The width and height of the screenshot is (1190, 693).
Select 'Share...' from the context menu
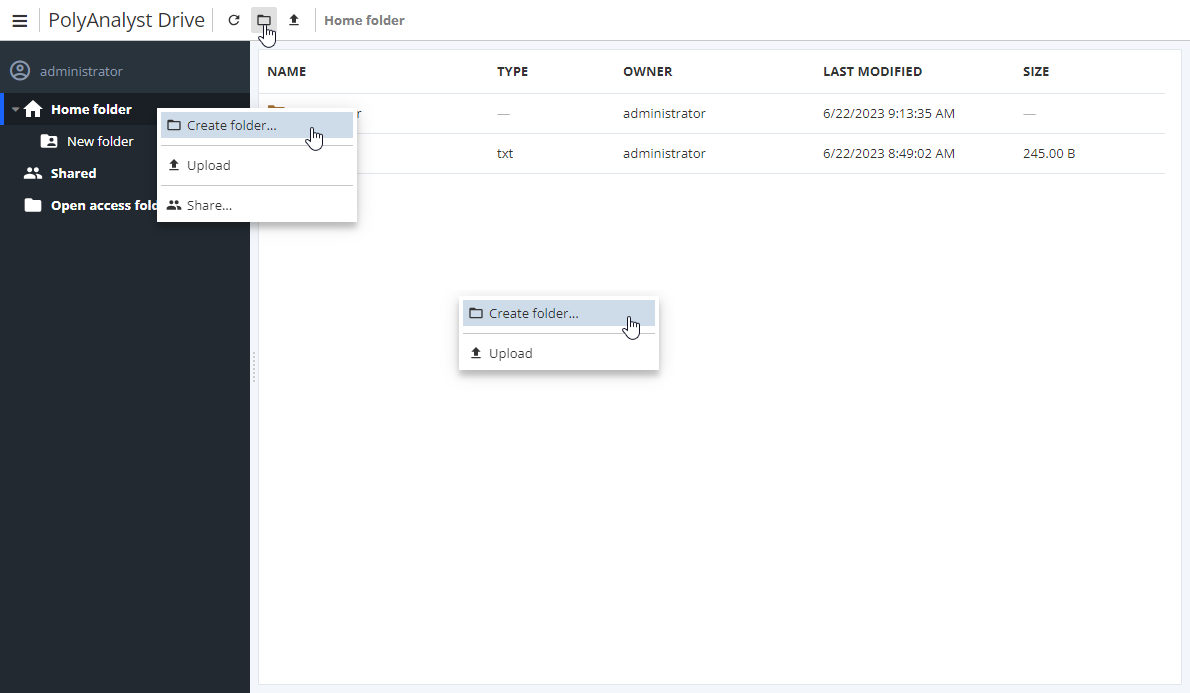[x=210, y=205]
